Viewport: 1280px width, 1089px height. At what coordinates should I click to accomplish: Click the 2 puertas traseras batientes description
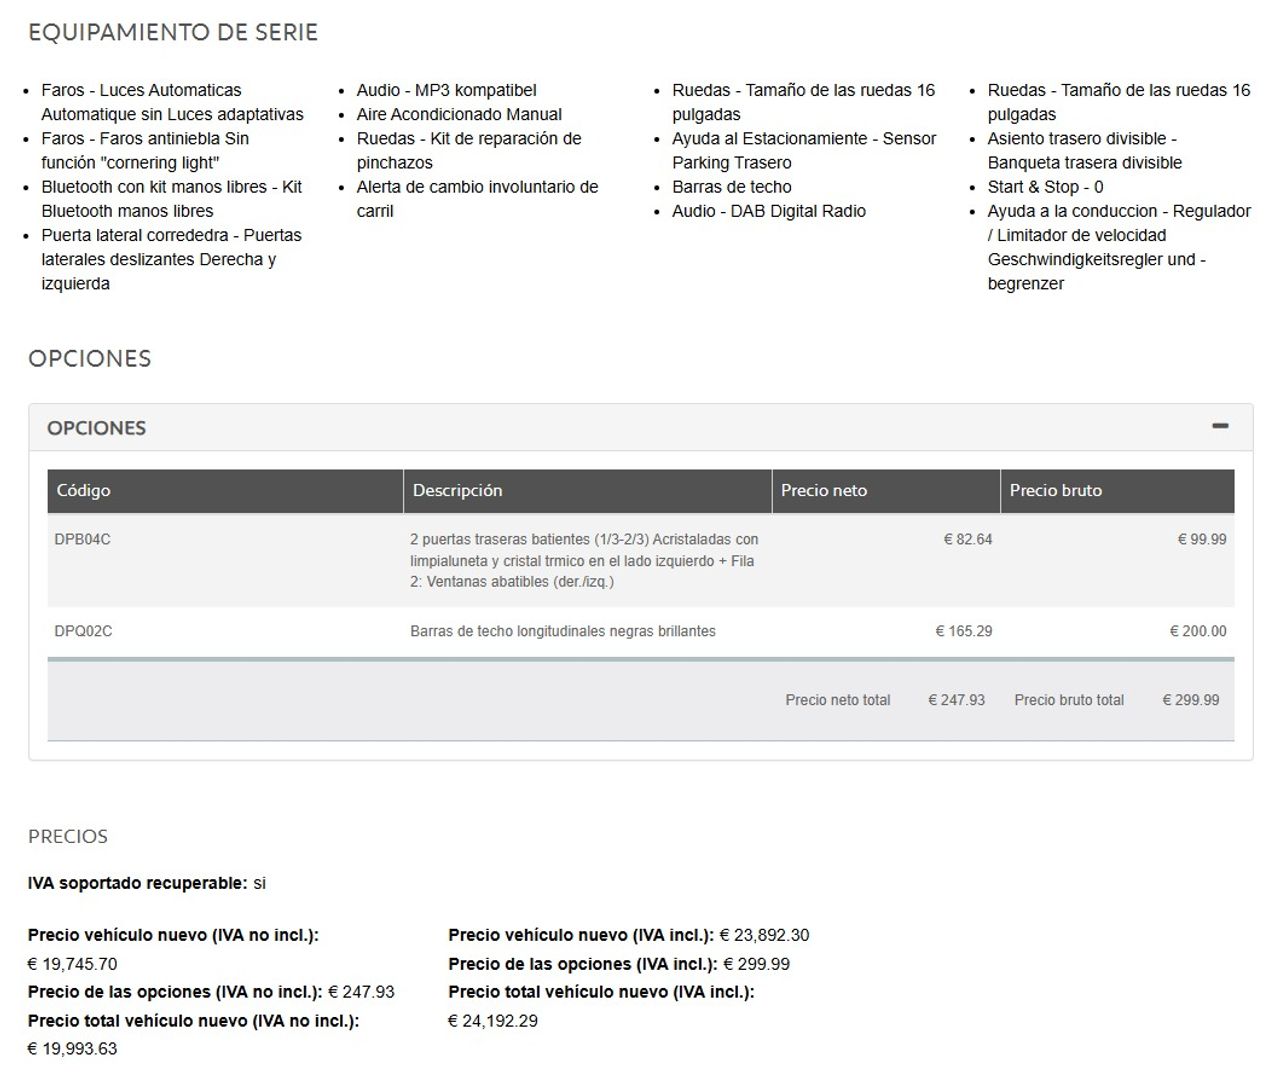pos(583,560)
